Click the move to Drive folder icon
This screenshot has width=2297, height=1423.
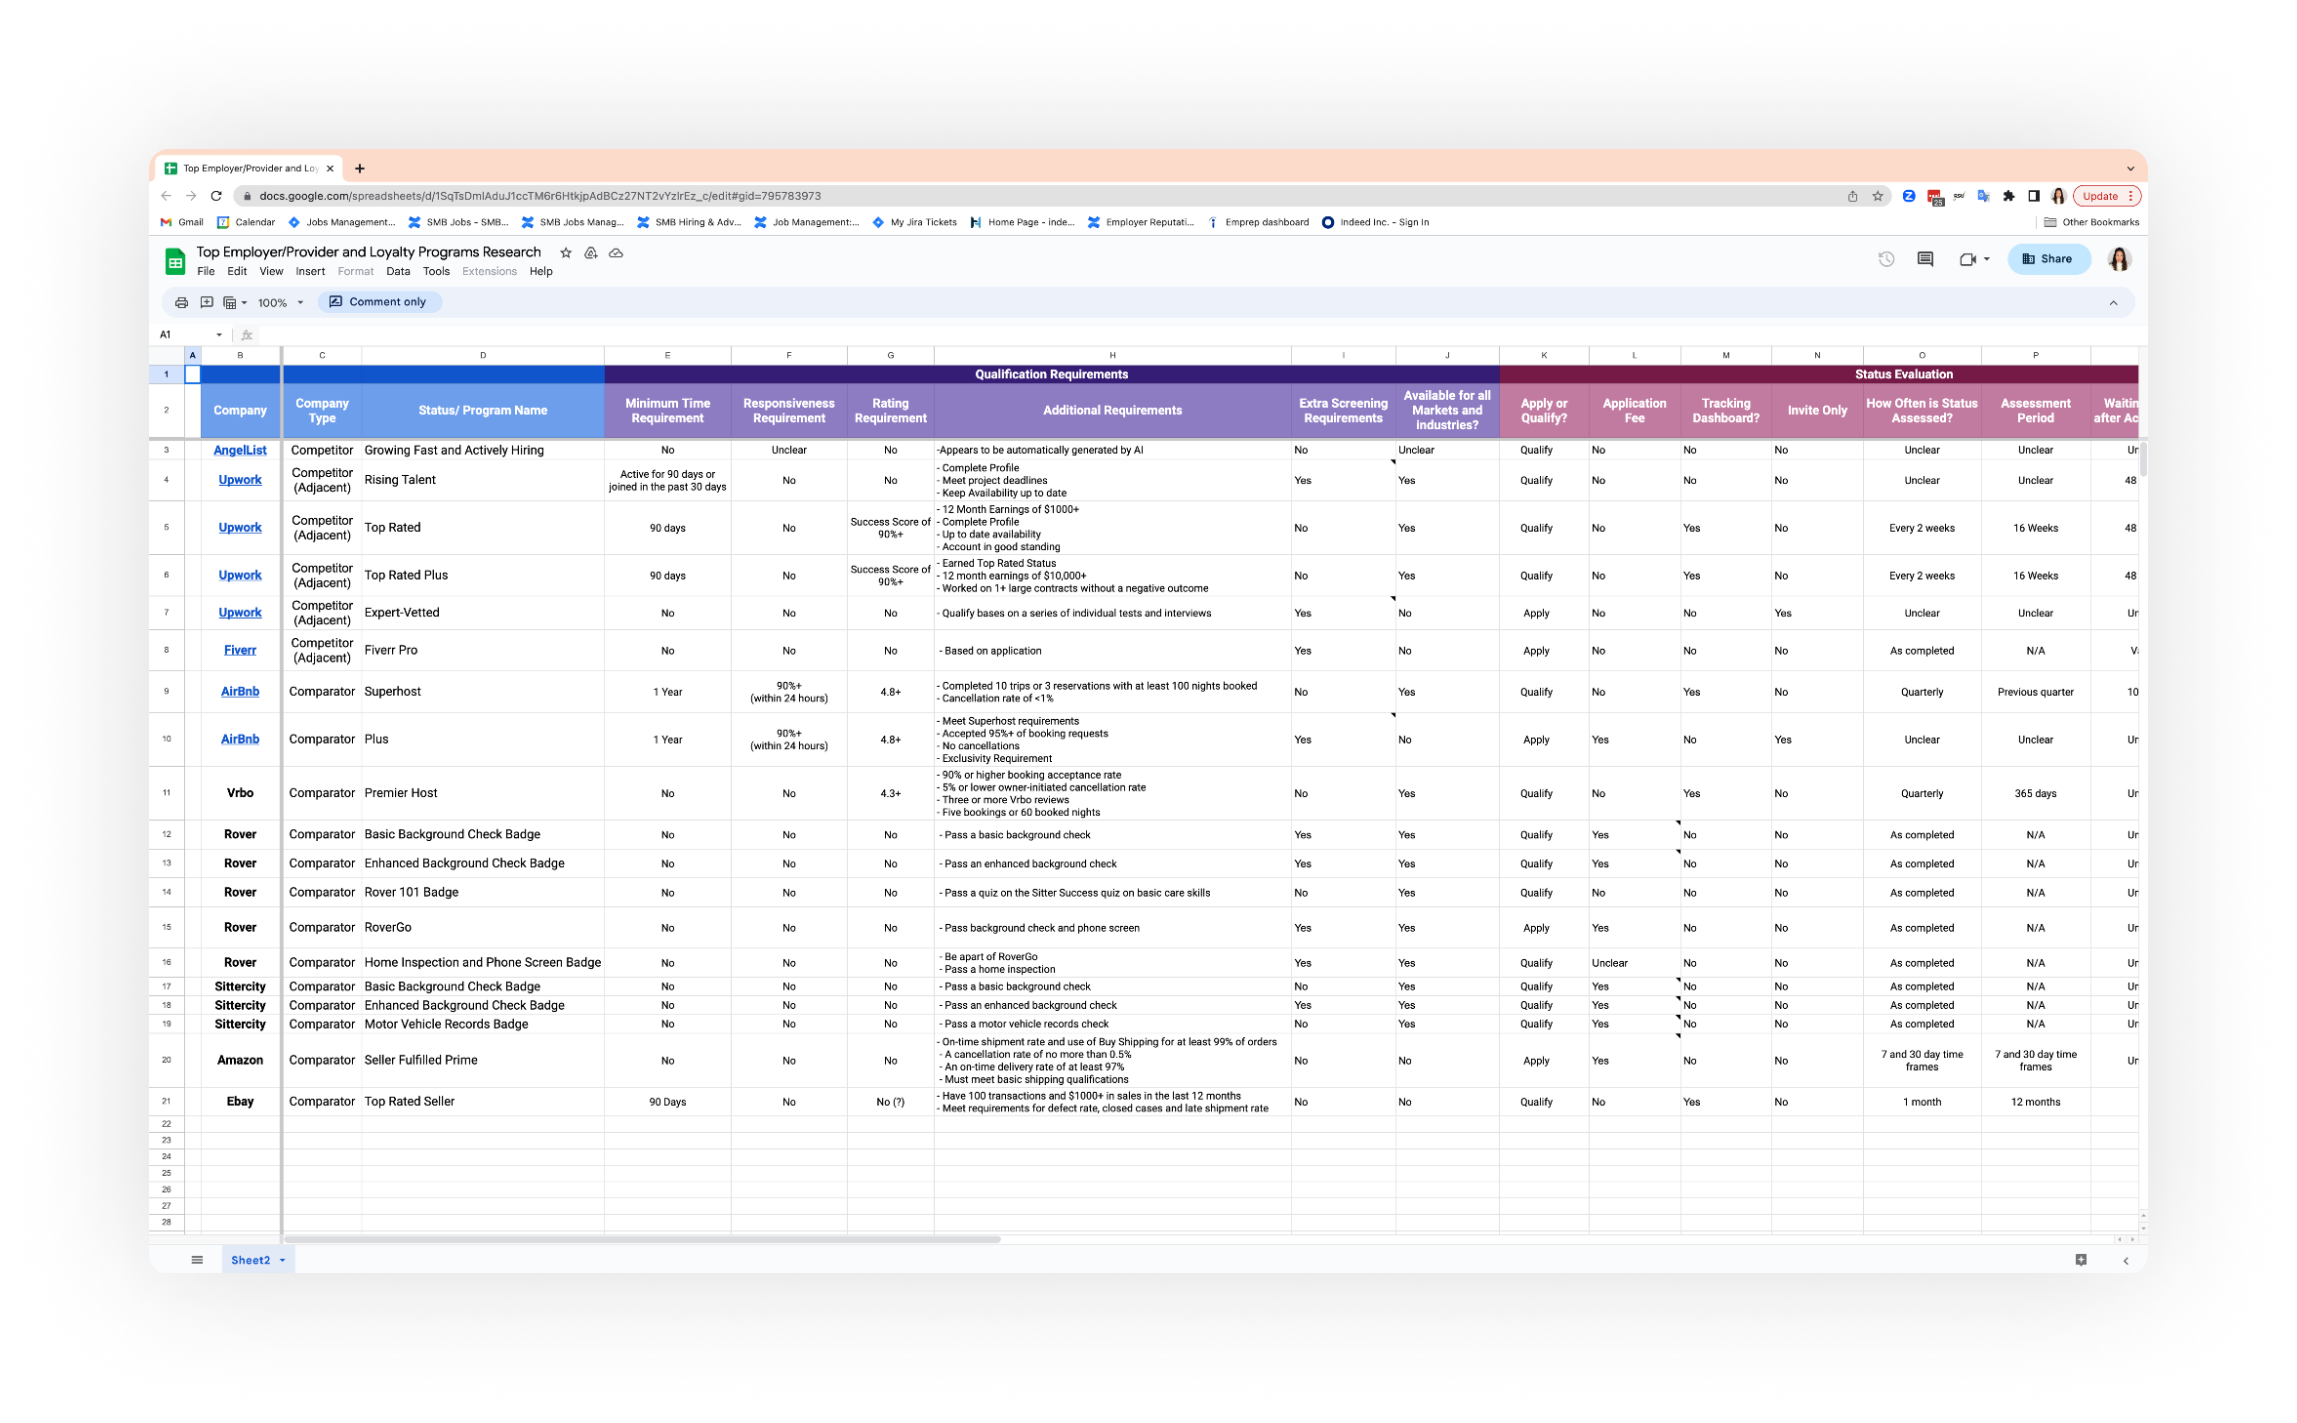tap(591, 253)
